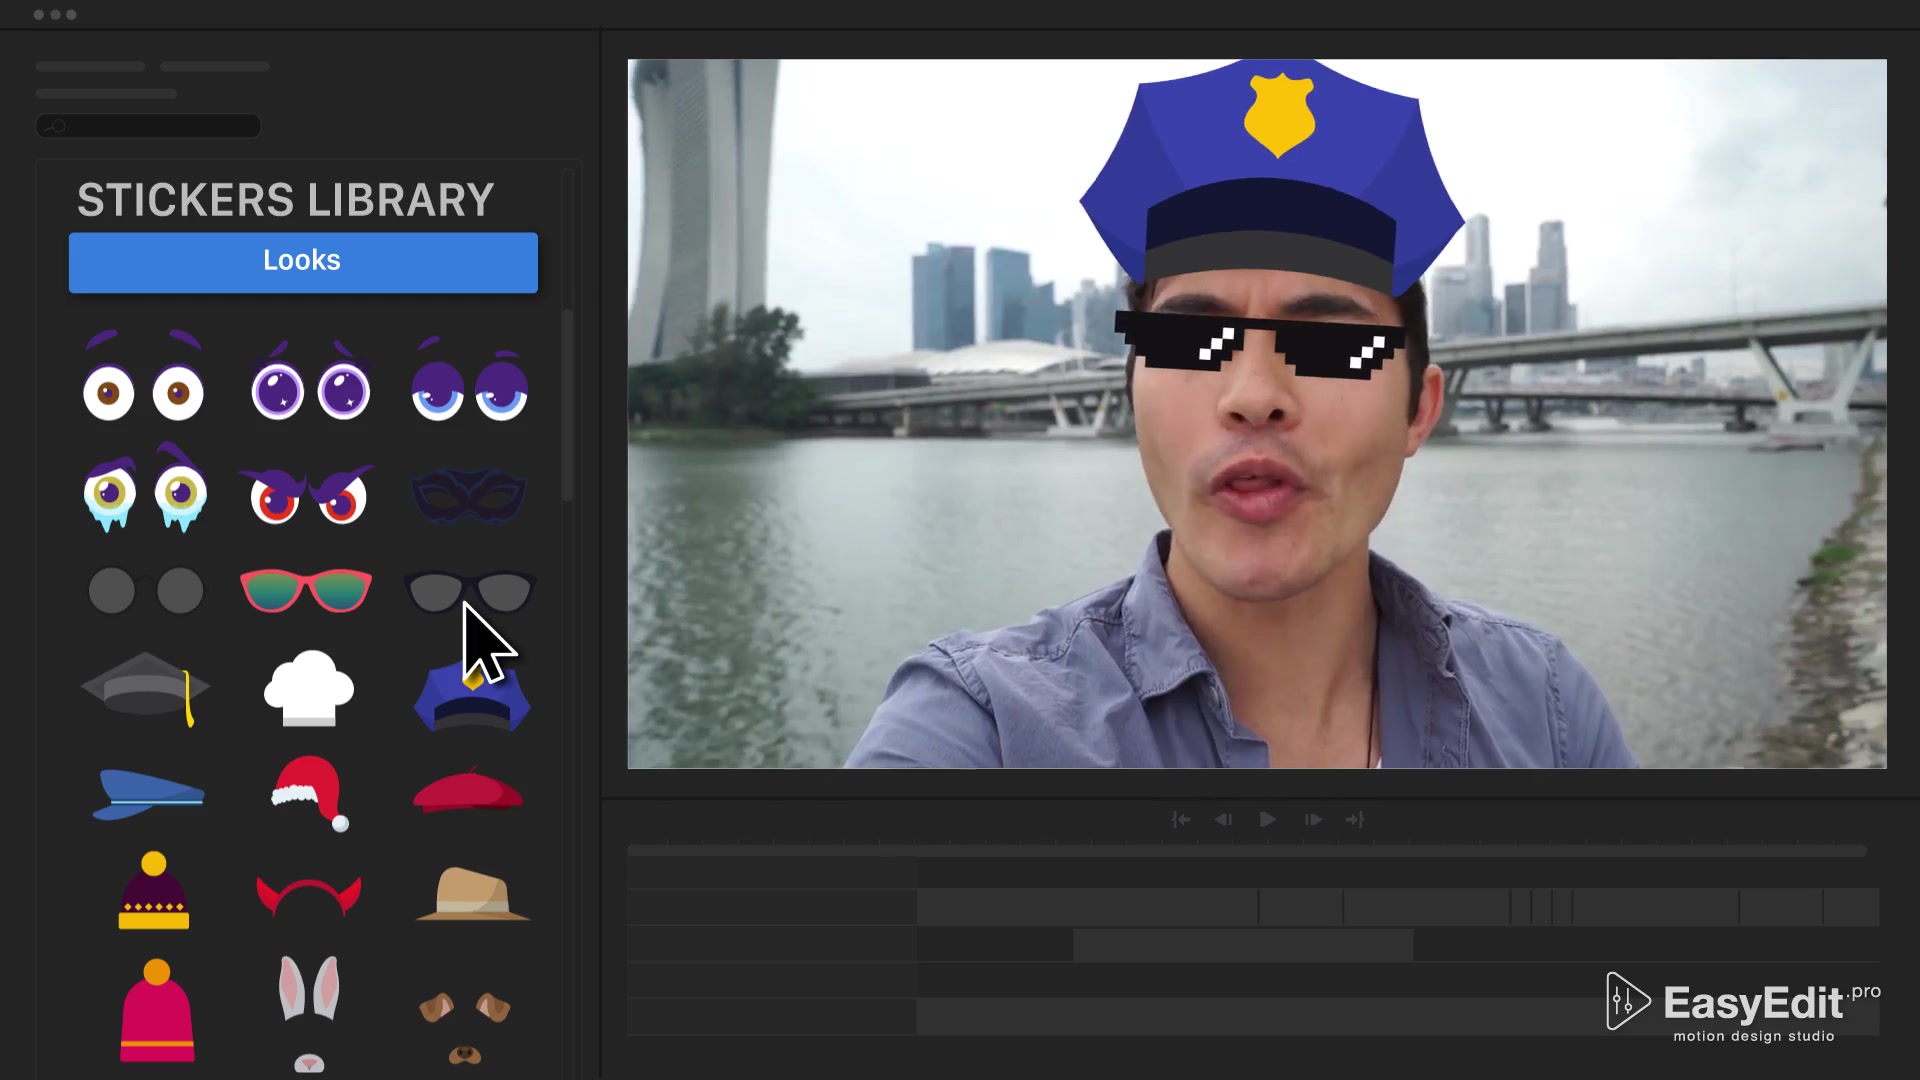Choose the sleepy blue eyes sticker
The width and height of the screenshot is (1920, 1080).
[469, 379]
